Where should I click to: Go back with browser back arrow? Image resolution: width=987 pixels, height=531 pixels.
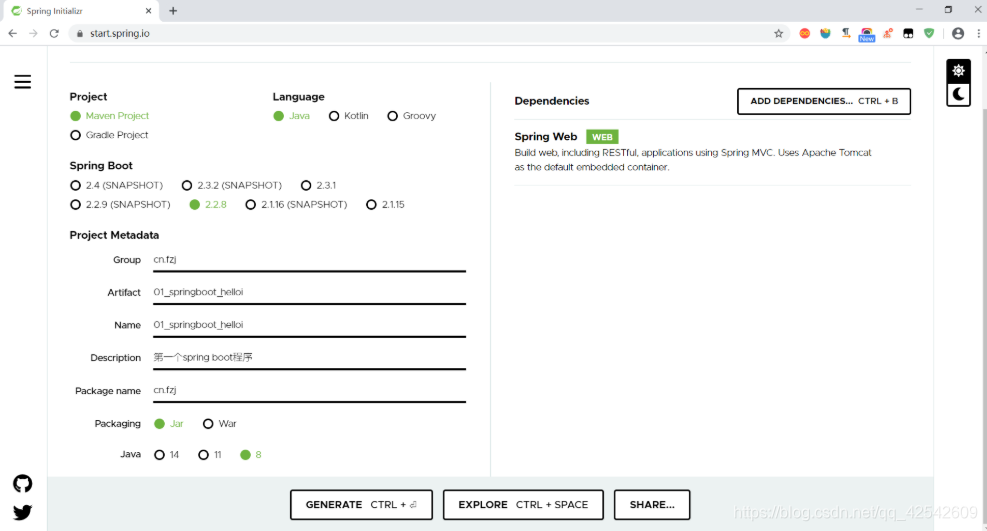tap(13, 33)
